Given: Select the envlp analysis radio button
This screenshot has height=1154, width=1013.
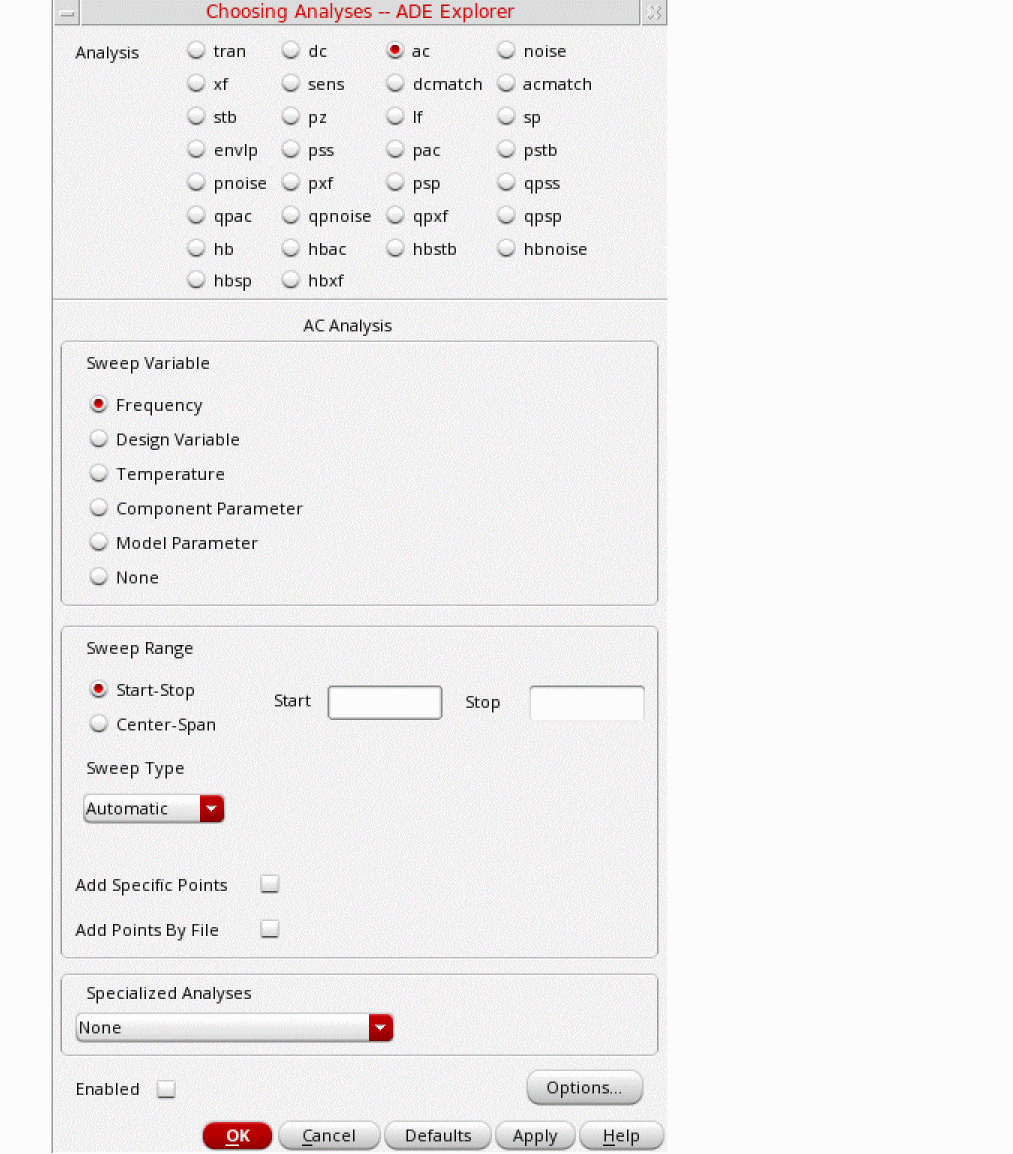Looking at the screenshot, I should (196, 150).
